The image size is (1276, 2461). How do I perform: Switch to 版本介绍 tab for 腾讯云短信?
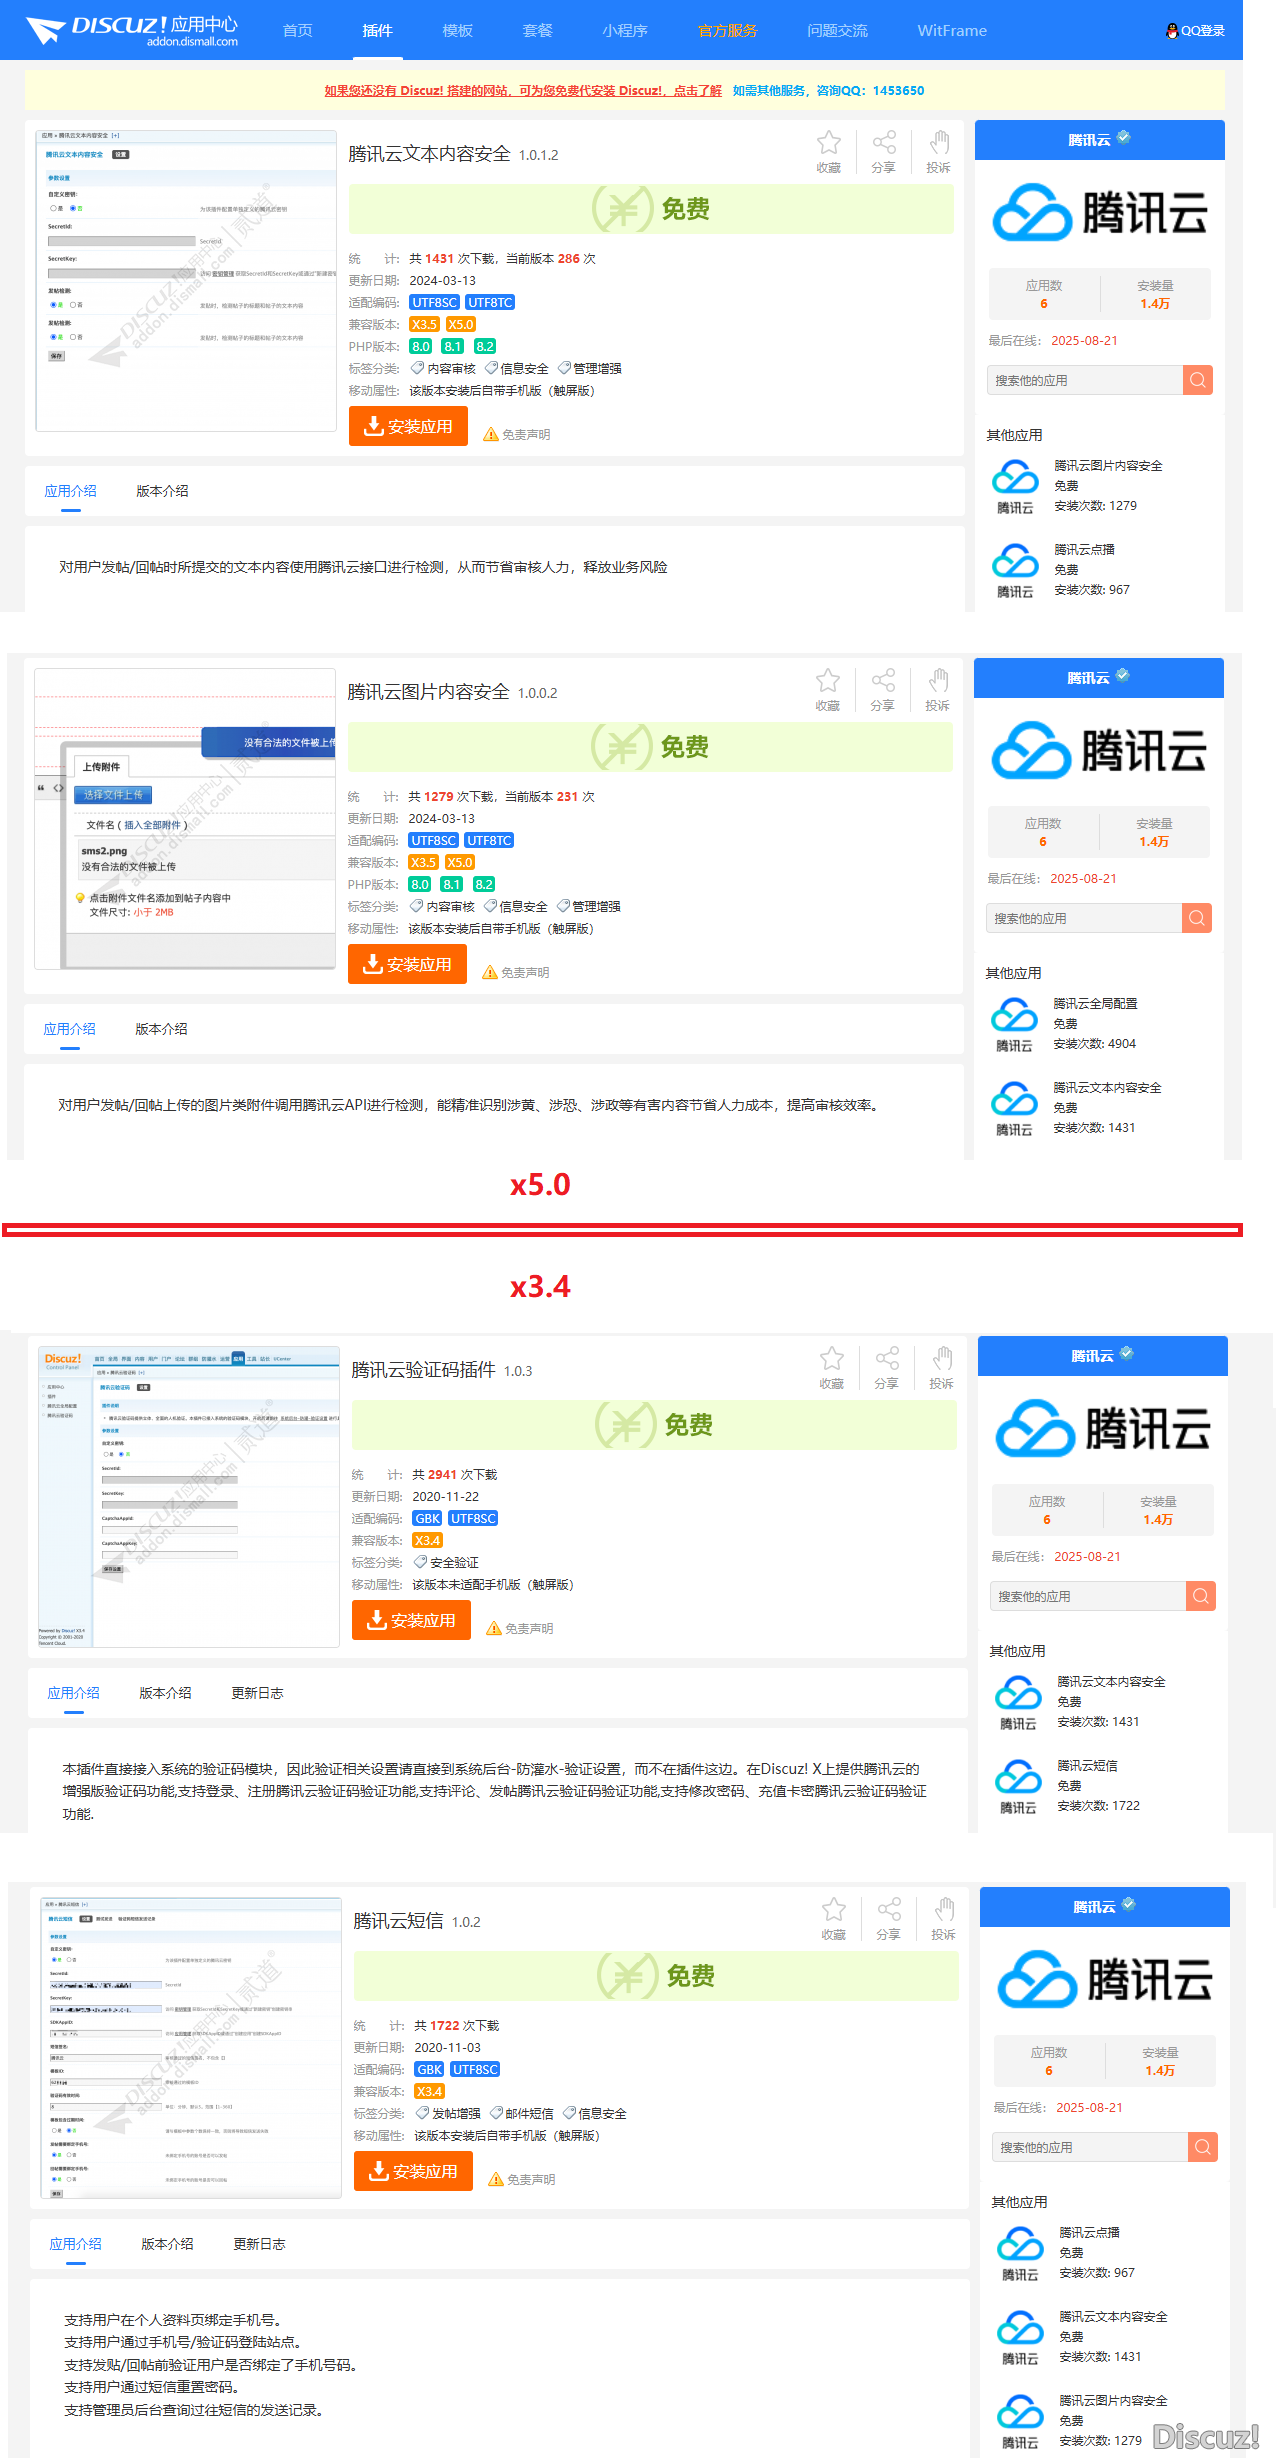pyautogui.click(x=167, y=2244)
